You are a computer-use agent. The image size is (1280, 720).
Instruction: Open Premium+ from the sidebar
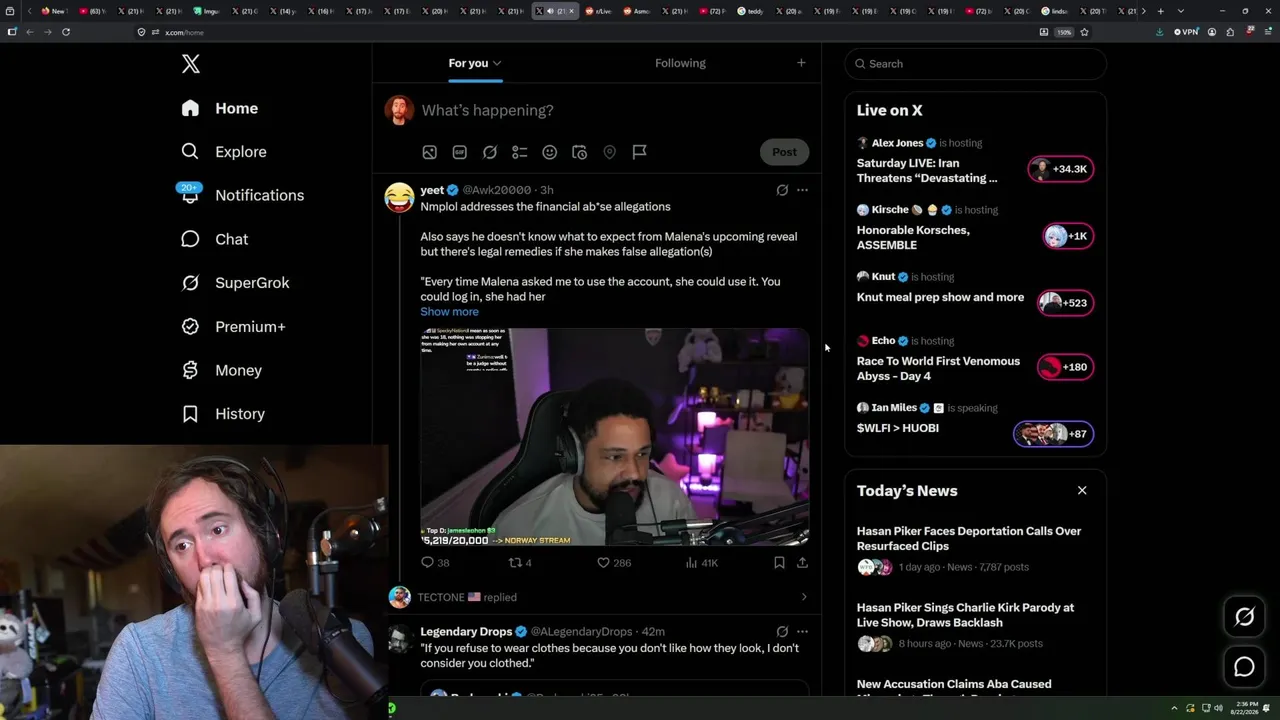tap(233, 327)
